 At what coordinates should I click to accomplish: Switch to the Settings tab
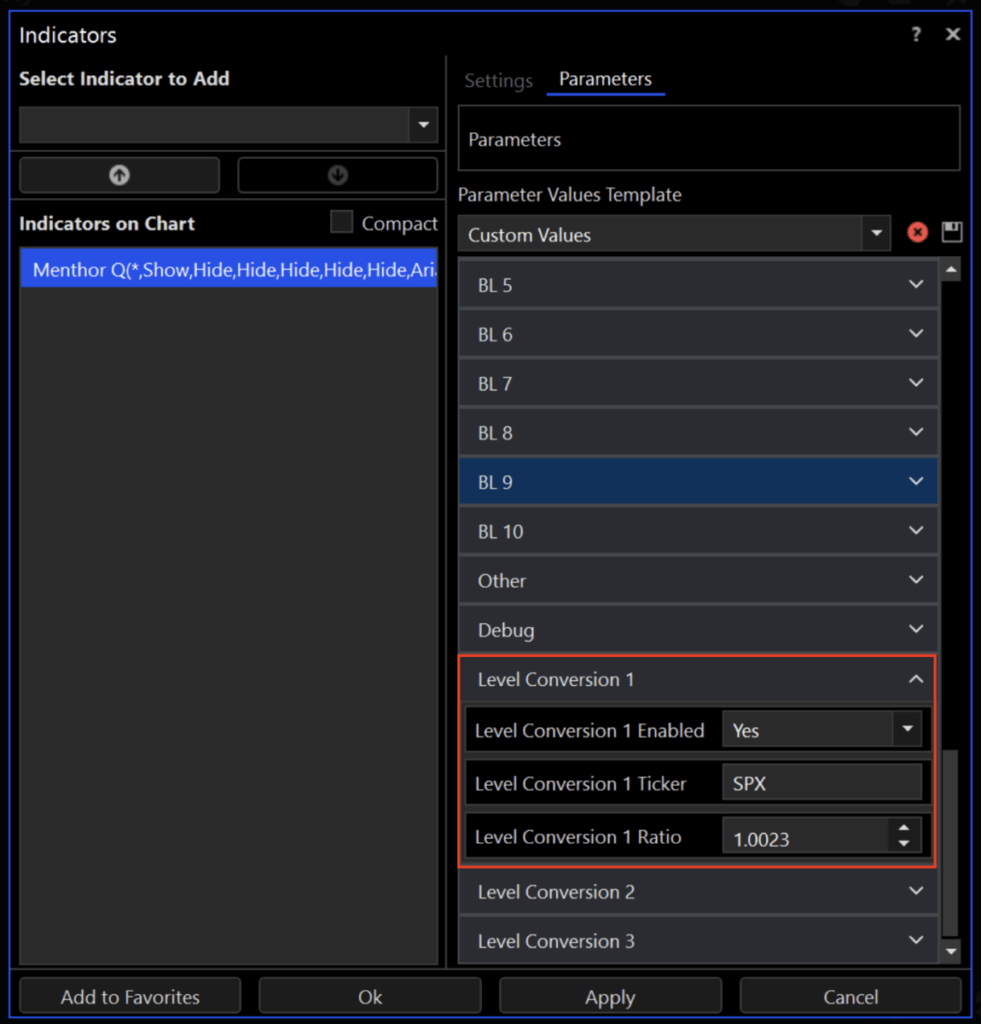tap(498, 80)
